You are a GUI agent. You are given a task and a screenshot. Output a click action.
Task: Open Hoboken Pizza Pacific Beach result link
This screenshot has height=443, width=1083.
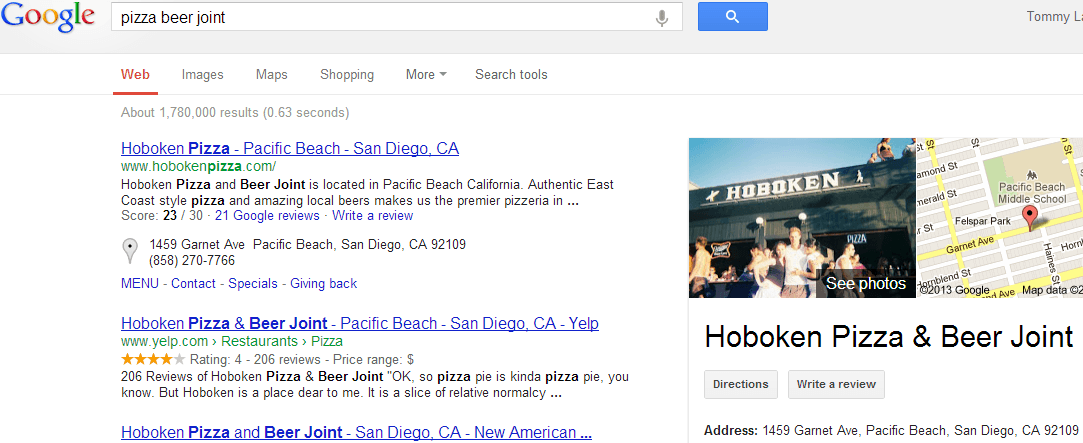pos(289,149)
